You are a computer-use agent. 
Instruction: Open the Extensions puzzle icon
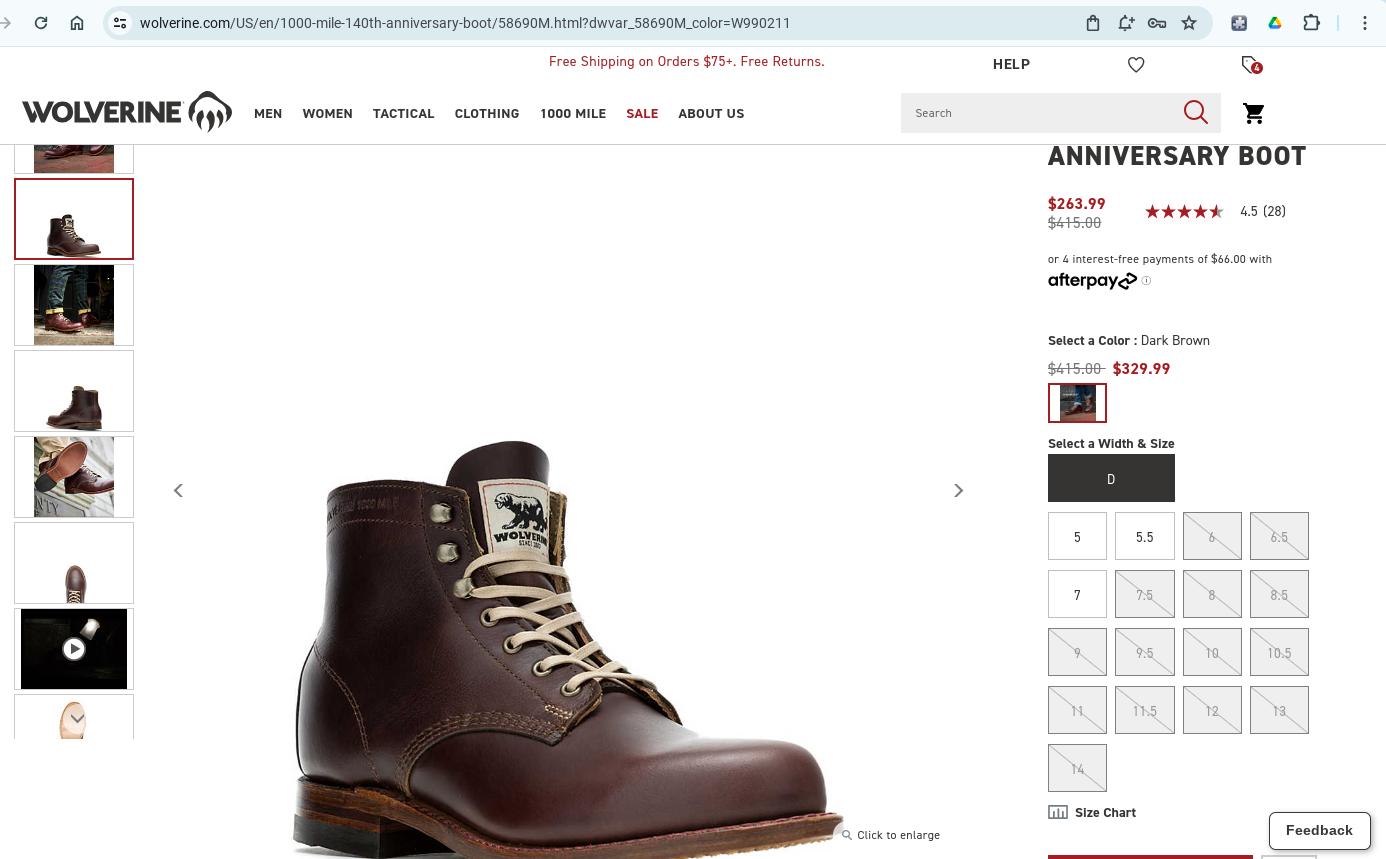pyautogui.click(x=1312, y=23)
